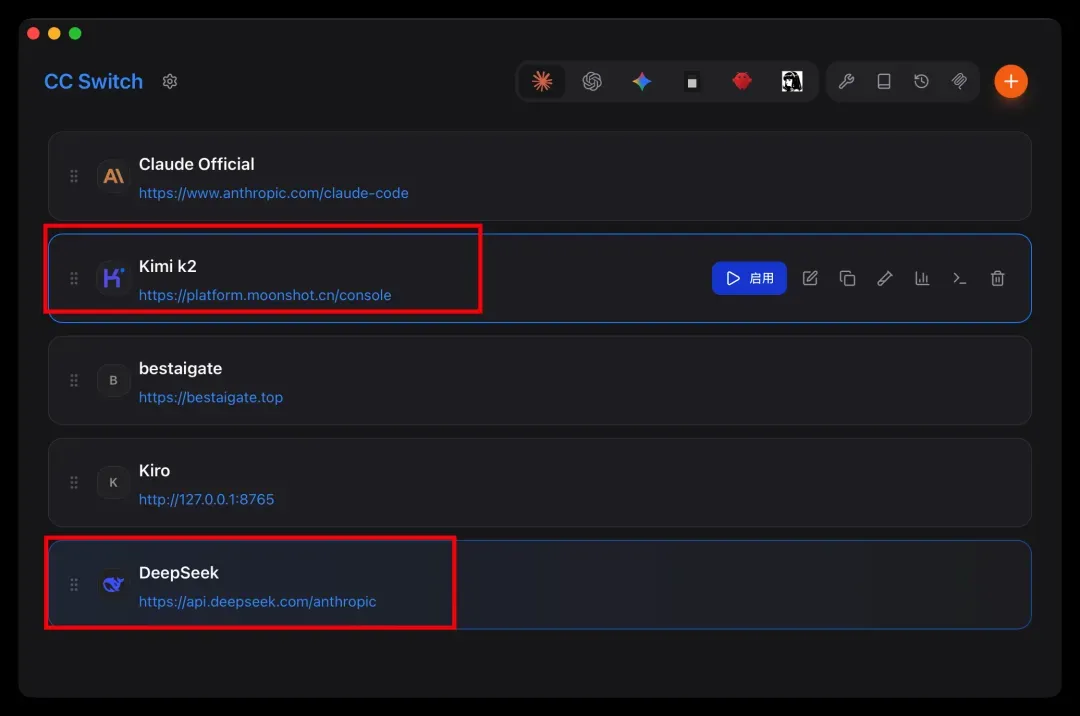Viewport: 1080px width, 716px height.
Task: Select the red icon app tab
Action: pos(742,81)
